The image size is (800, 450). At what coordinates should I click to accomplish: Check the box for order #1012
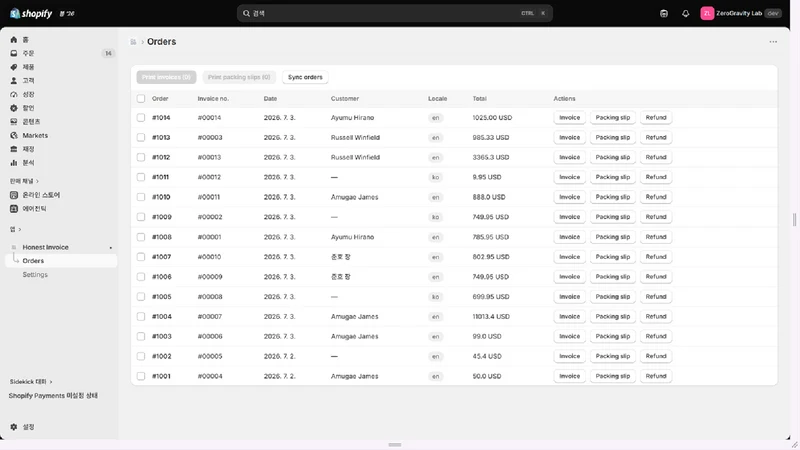141,157
